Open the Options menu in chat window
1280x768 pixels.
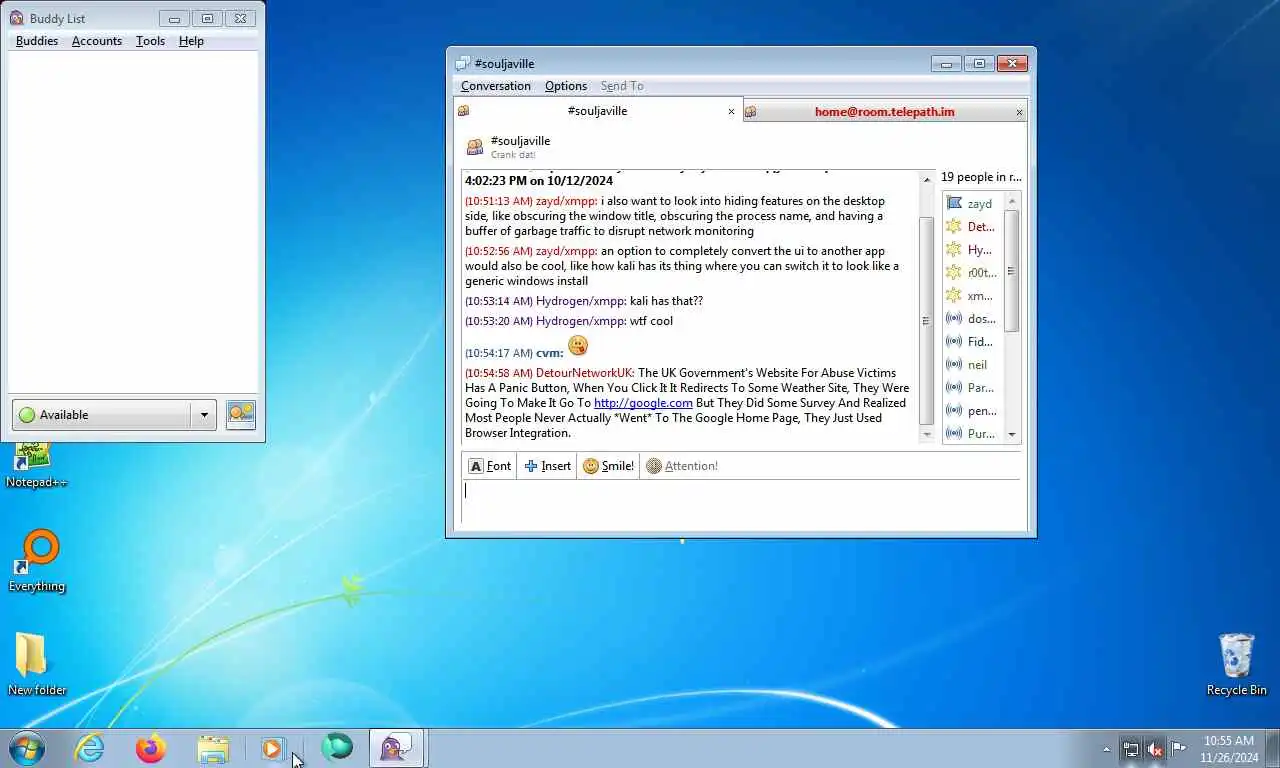coord(566,86)
